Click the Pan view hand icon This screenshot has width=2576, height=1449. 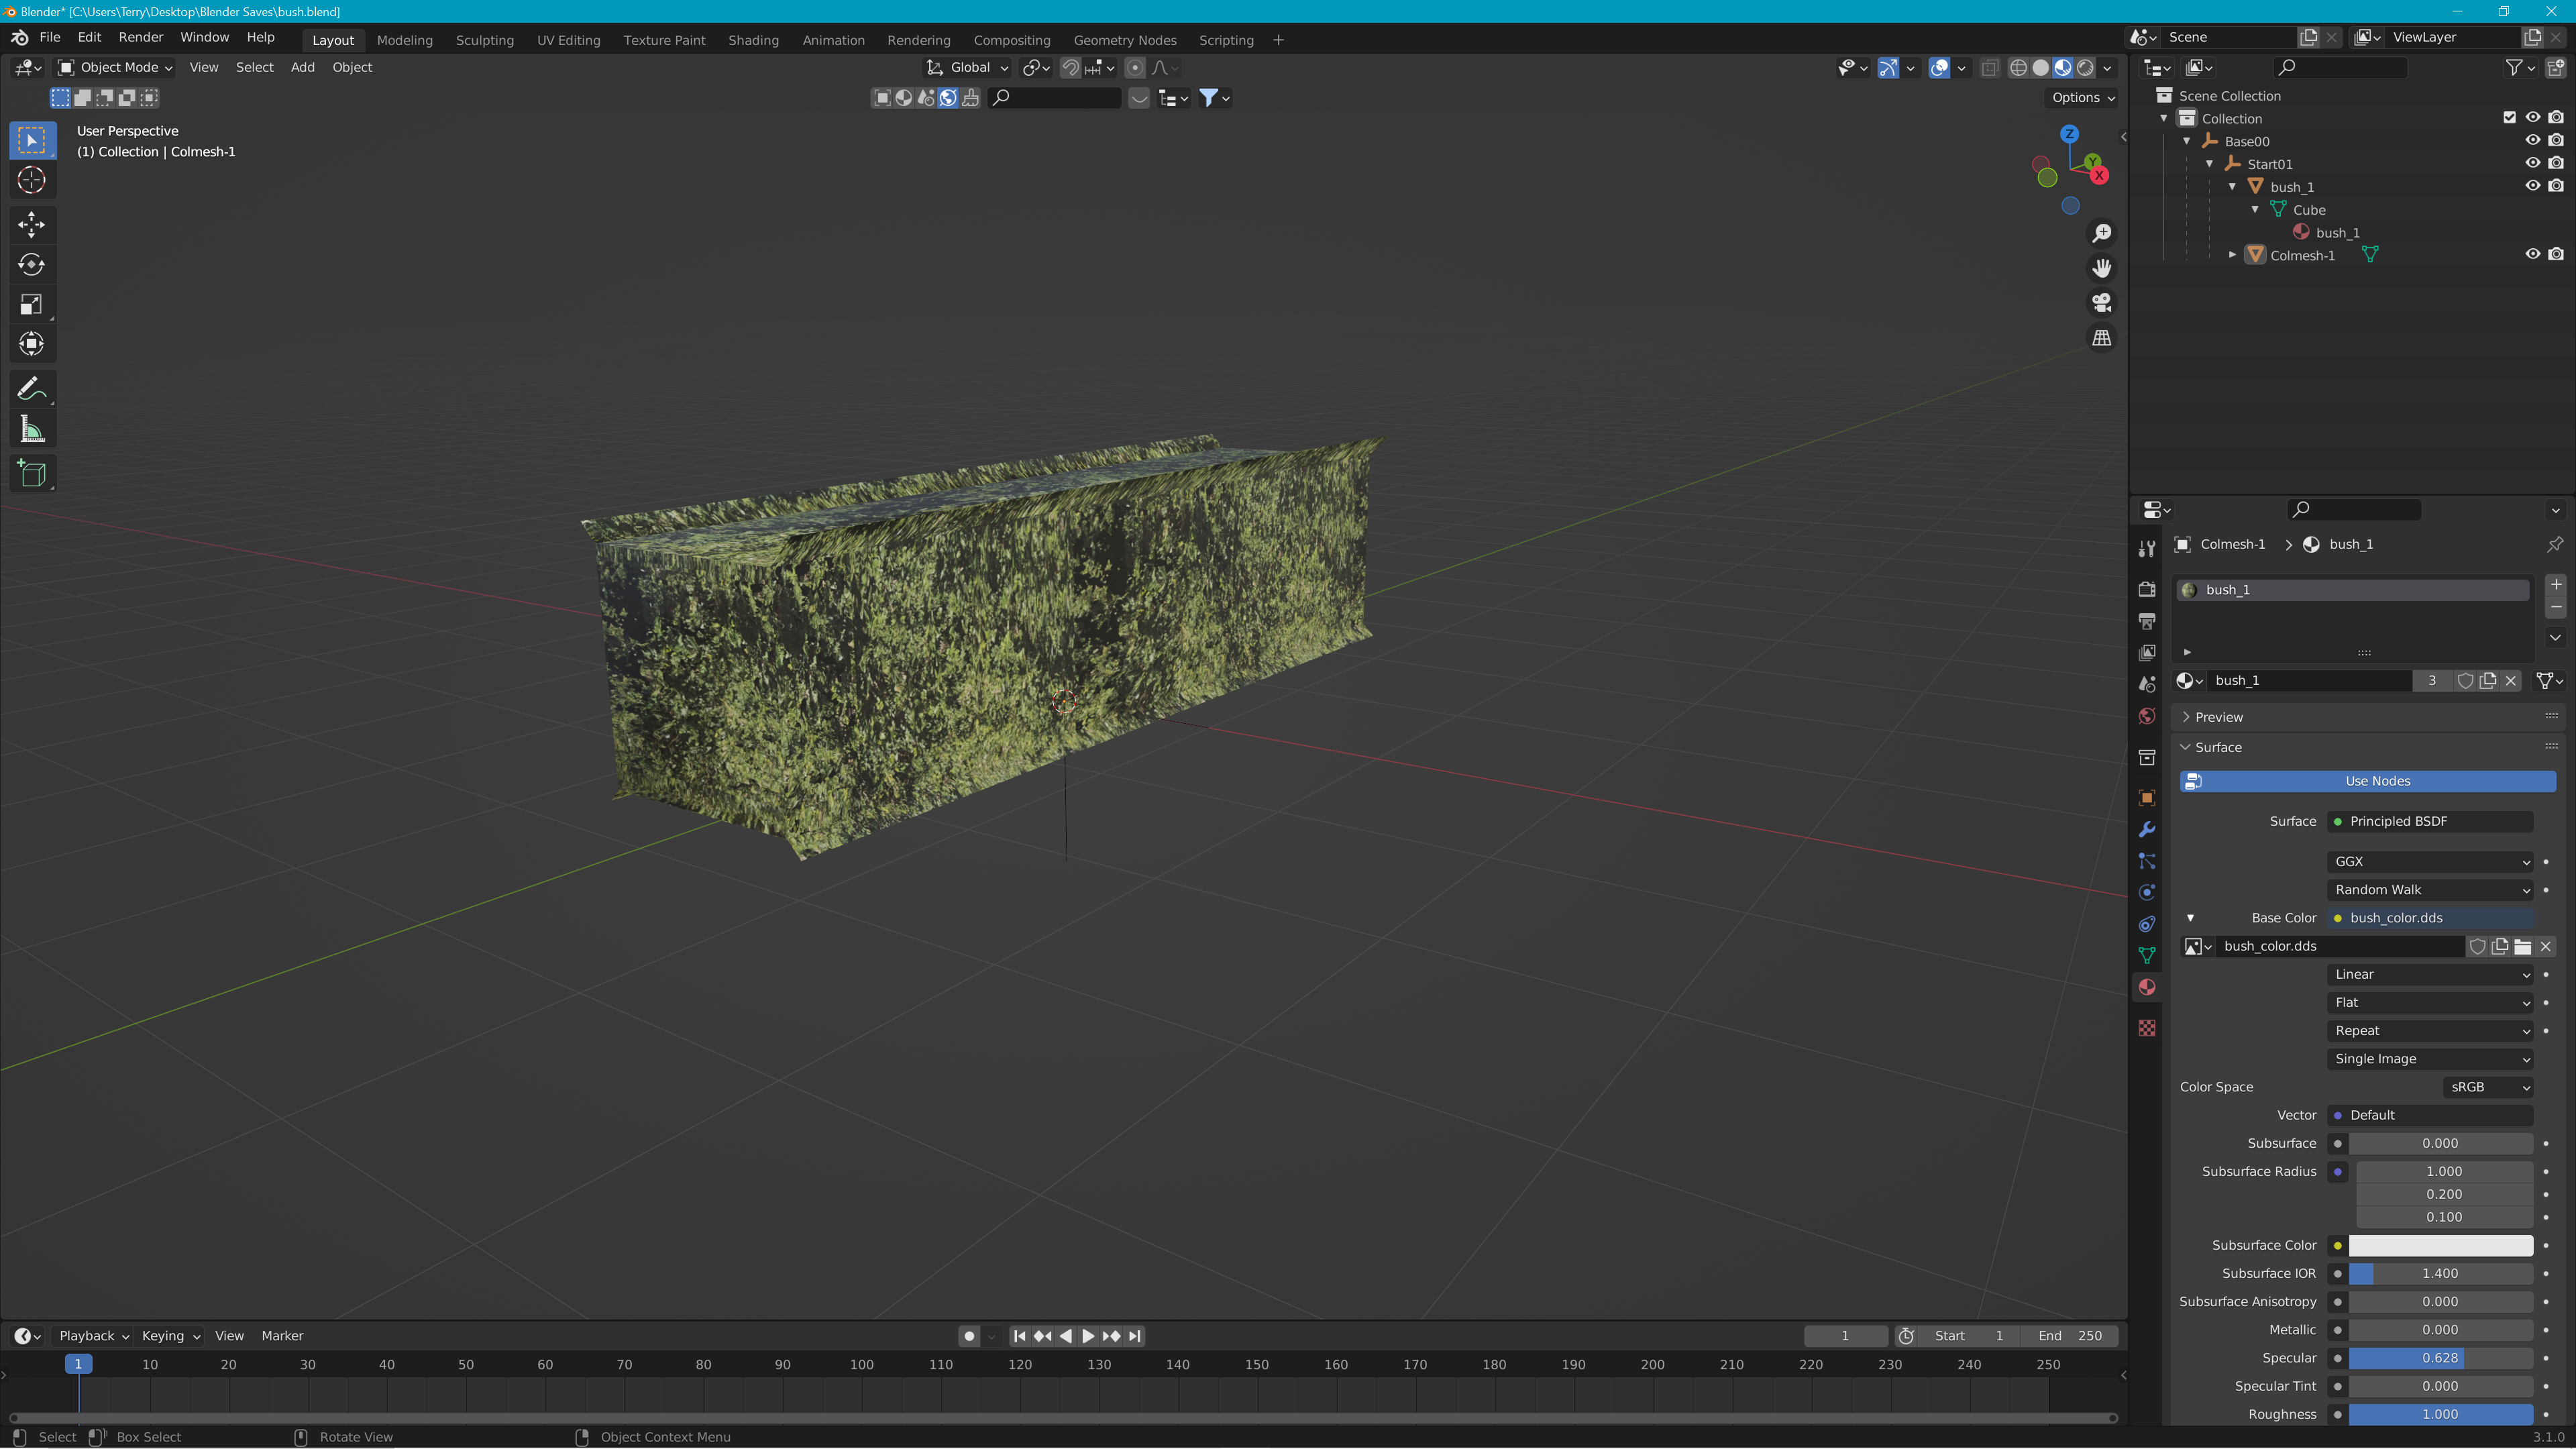(x=2102, y=268)
